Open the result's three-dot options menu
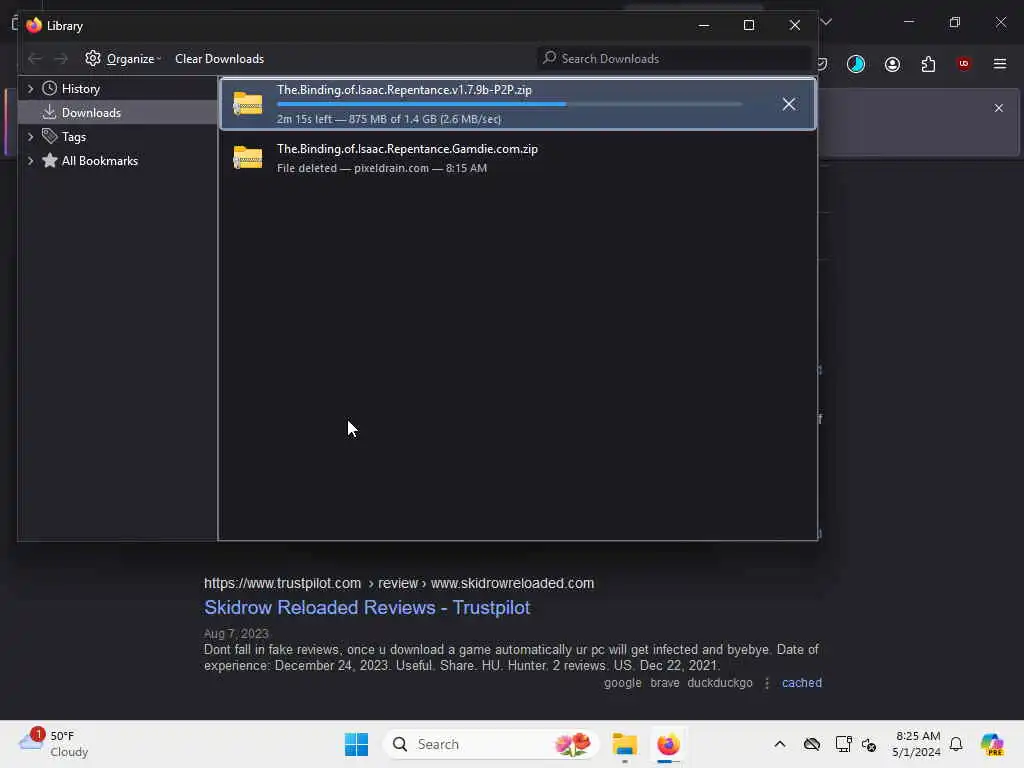Viewport: 1024px width, 768px height. (x=767, y=682)
